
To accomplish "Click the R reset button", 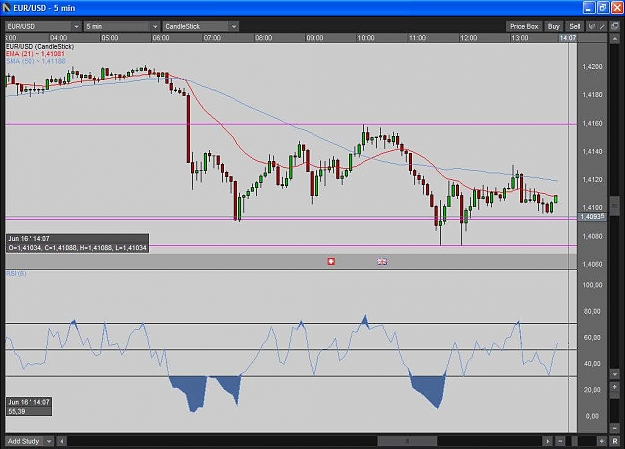I will [x=615, y=441].
